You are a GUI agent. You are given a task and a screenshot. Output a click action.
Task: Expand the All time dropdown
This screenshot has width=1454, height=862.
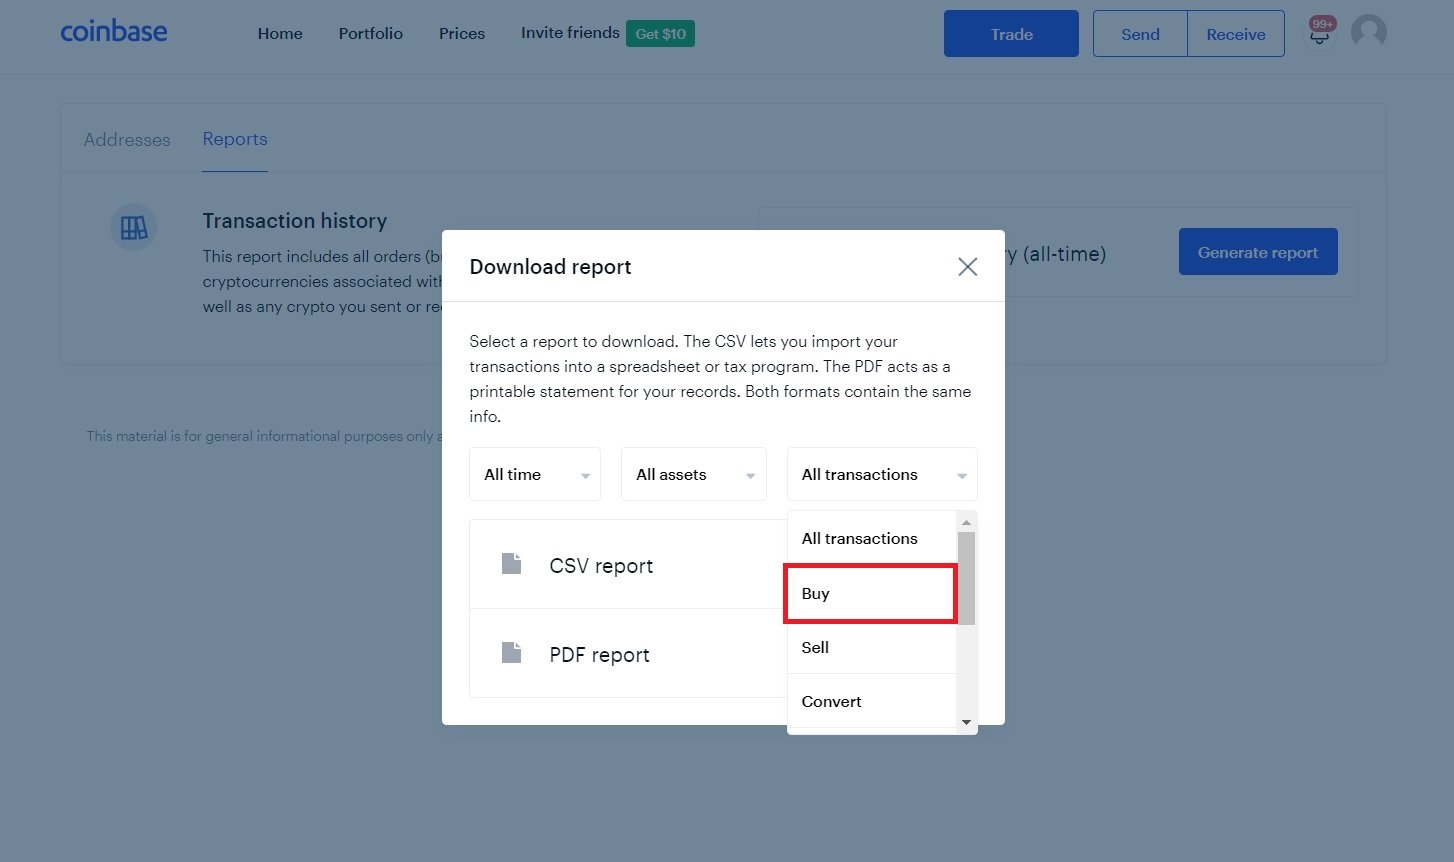click(535, 474)
